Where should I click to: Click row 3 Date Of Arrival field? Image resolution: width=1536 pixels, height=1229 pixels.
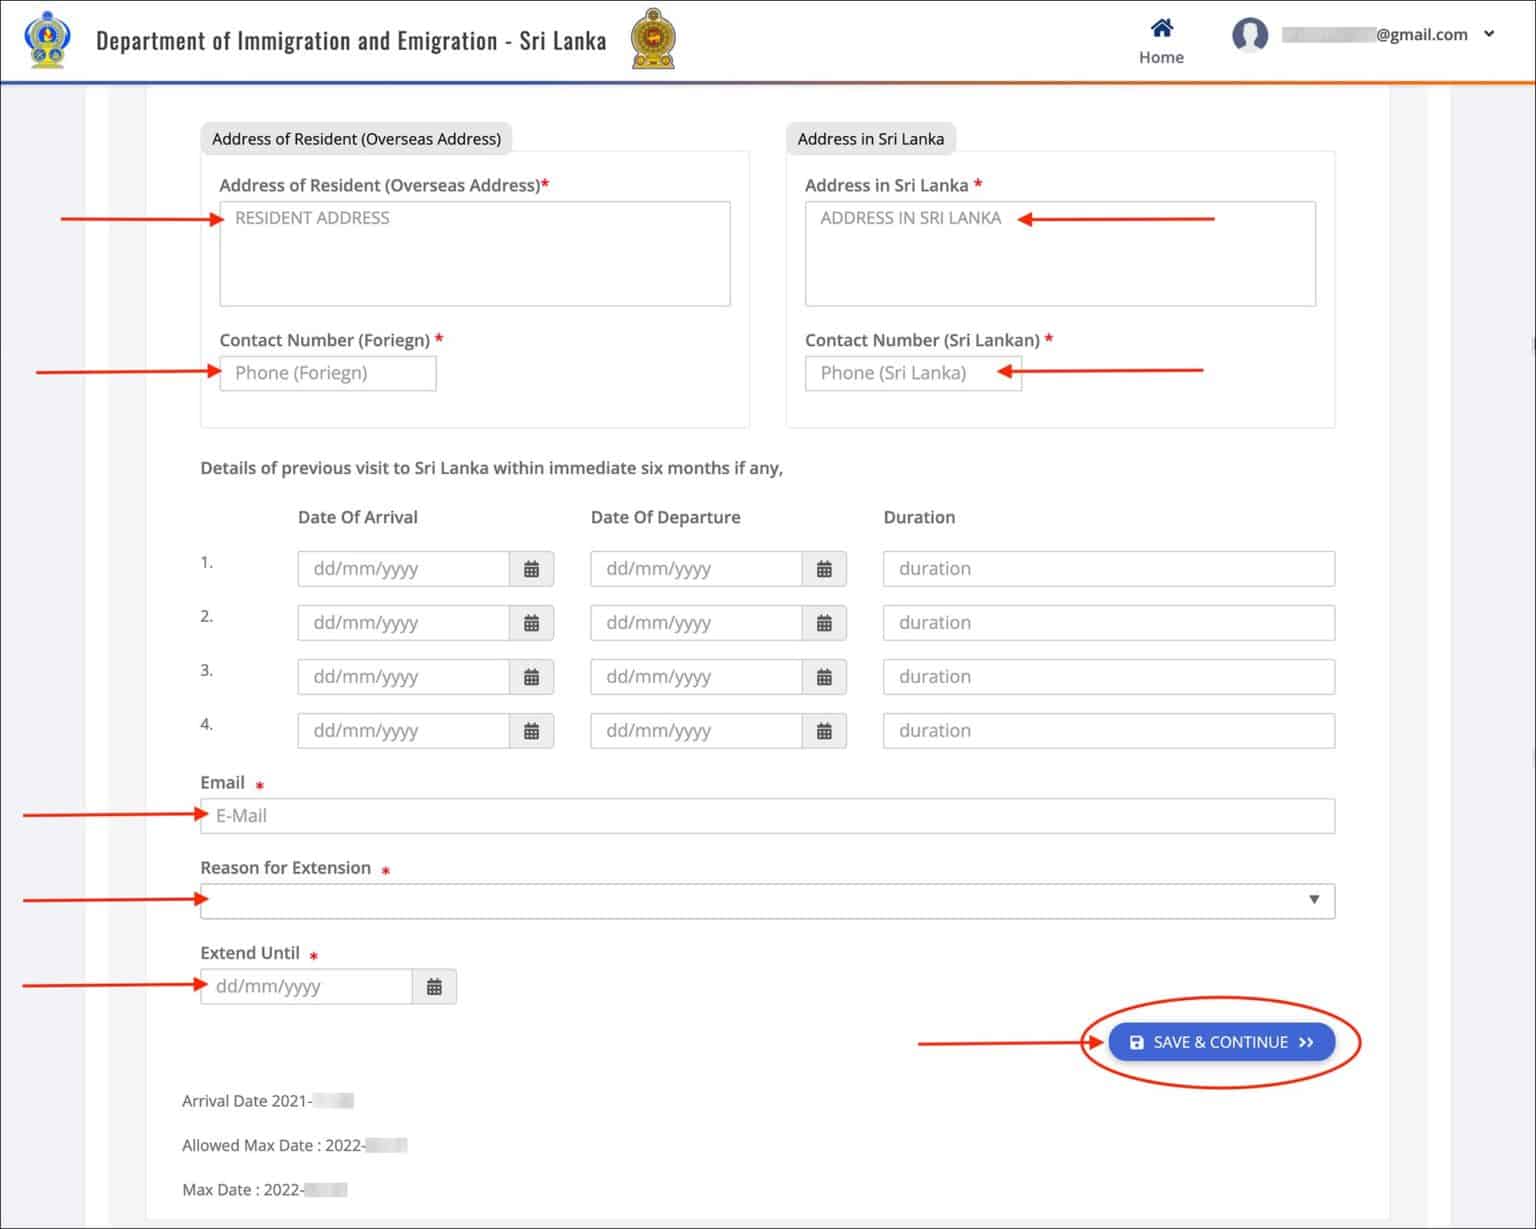(404, 677)
